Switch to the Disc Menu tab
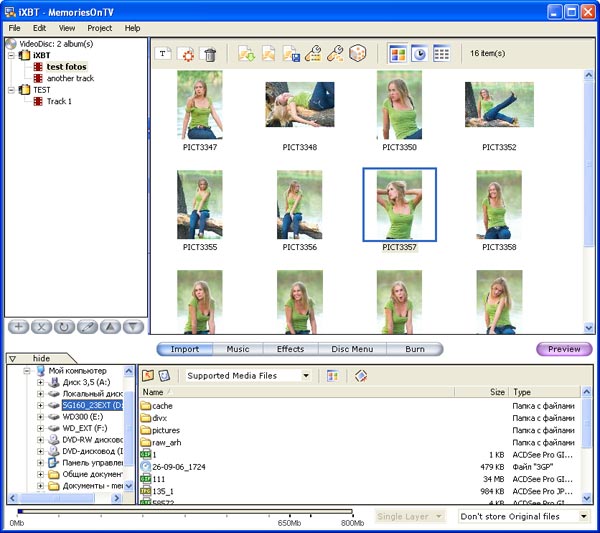The image size is (600, 533). coord(352,349)
